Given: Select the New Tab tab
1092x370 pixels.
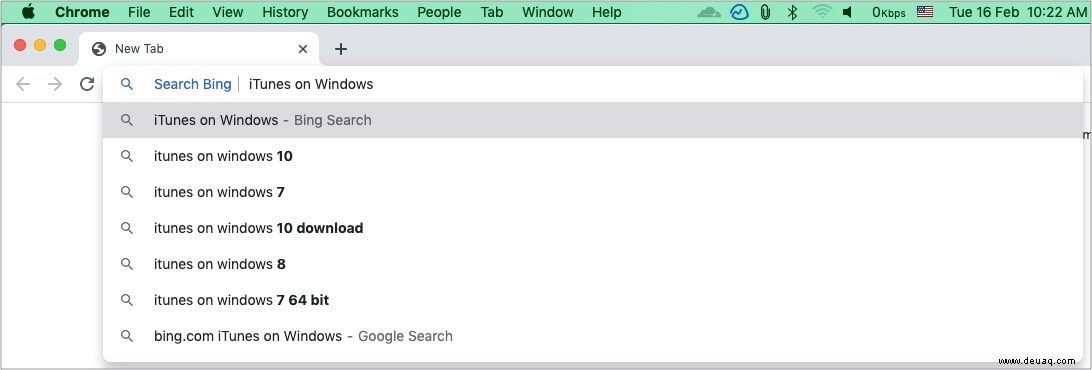Looking at the screenshot, I should tap(198, 49).
